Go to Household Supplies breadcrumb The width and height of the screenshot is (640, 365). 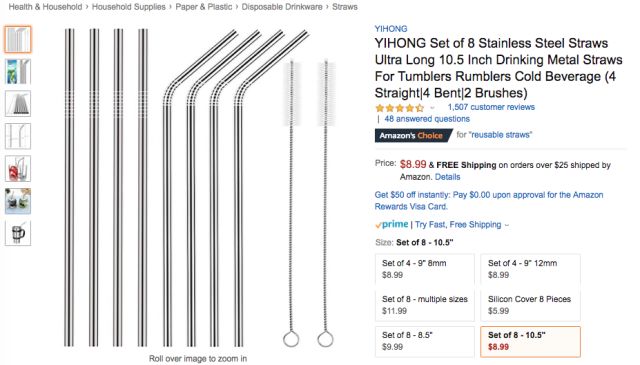click(x=129, y=7)
